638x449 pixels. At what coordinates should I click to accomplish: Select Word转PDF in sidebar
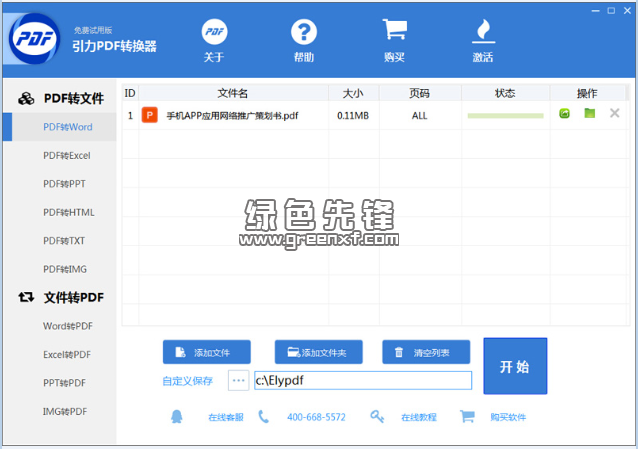coord(68,326)
